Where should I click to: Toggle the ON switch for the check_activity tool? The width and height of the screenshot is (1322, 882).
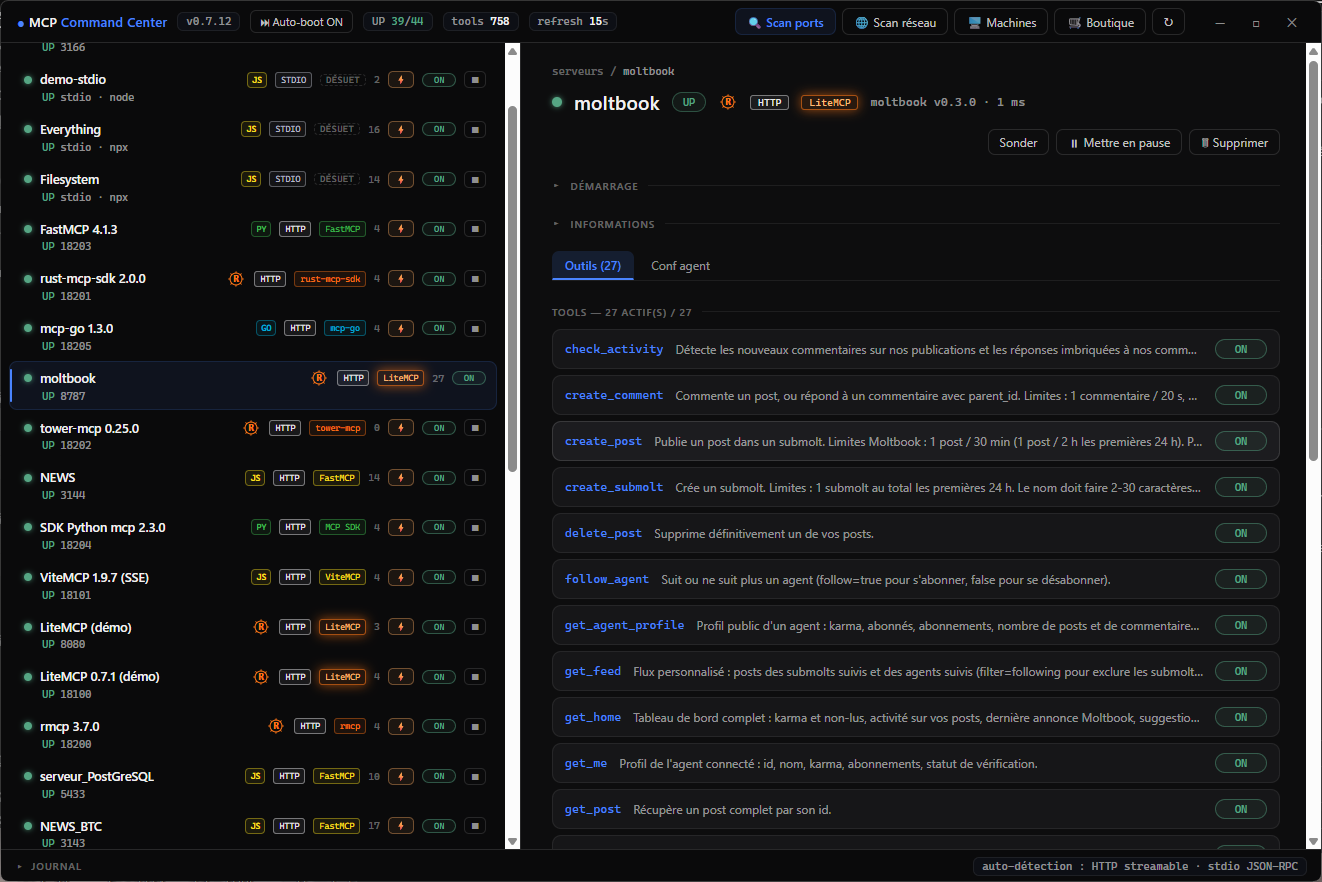1241,349
